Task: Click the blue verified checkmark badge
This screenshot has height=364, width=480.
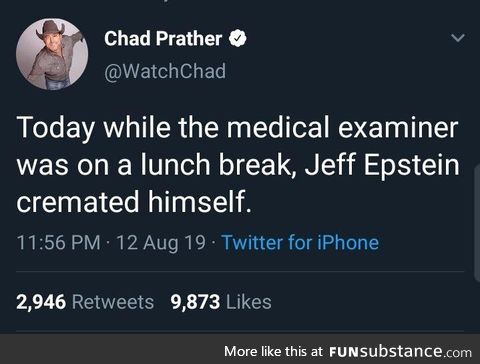Action: tap(237, 38)
